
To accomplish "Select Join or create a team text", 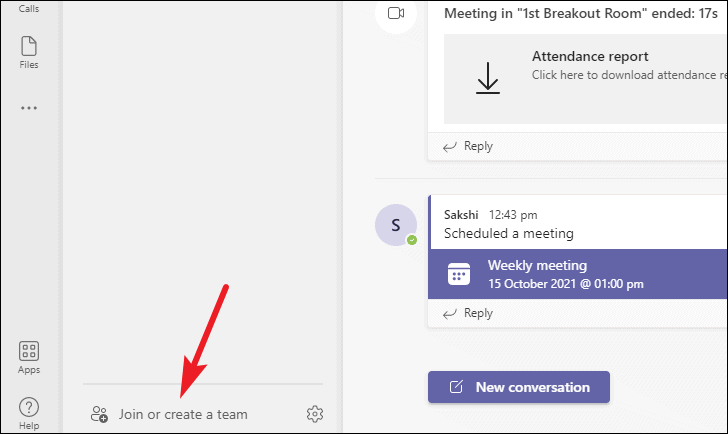I will (x=183, y=414).
